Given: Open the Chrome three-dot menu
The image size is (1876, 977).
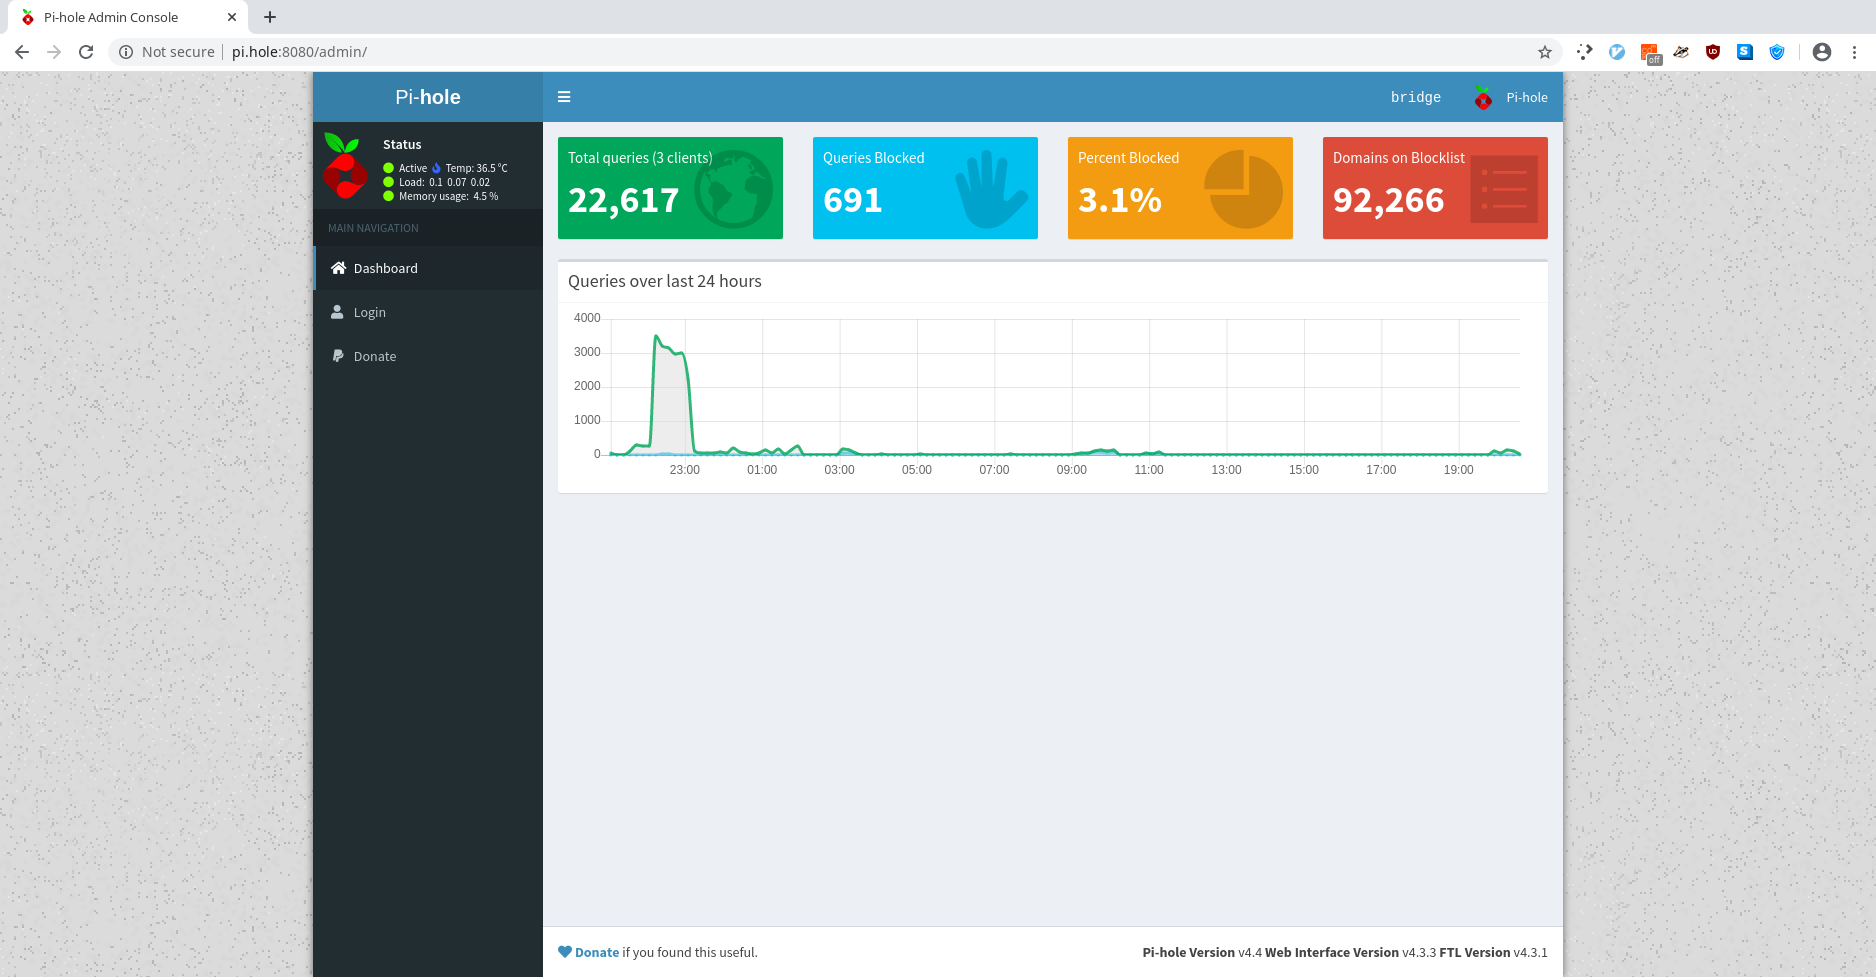Looking at the screenshot, I should pos(1854,52).
